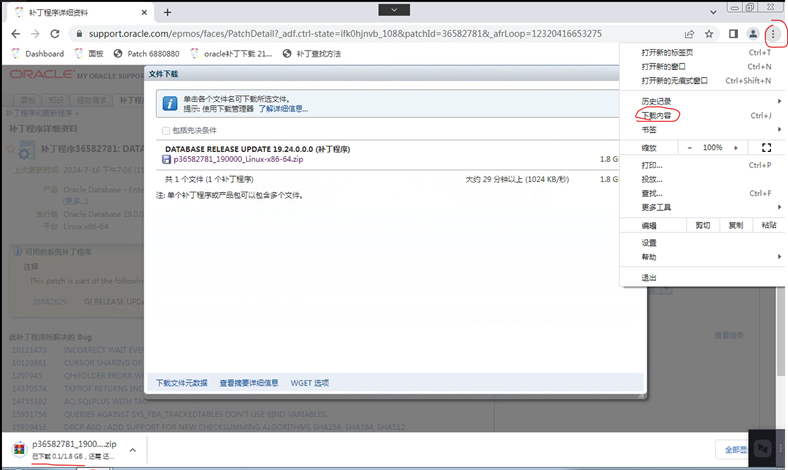The image size is (788, 470).
Task: Open the 了解详细信息 link
Action: coord(283,109)
